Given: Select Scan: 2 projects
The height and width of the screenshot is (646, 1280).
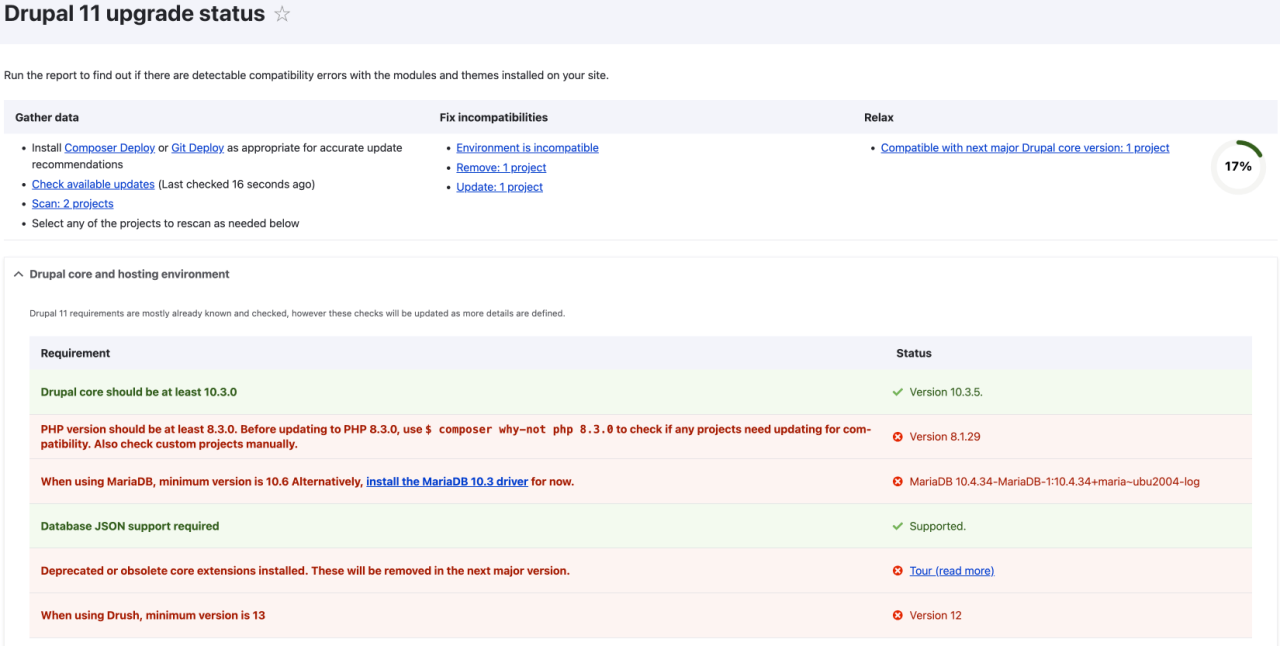Looking at the screenshot, I should pos(72,203).
